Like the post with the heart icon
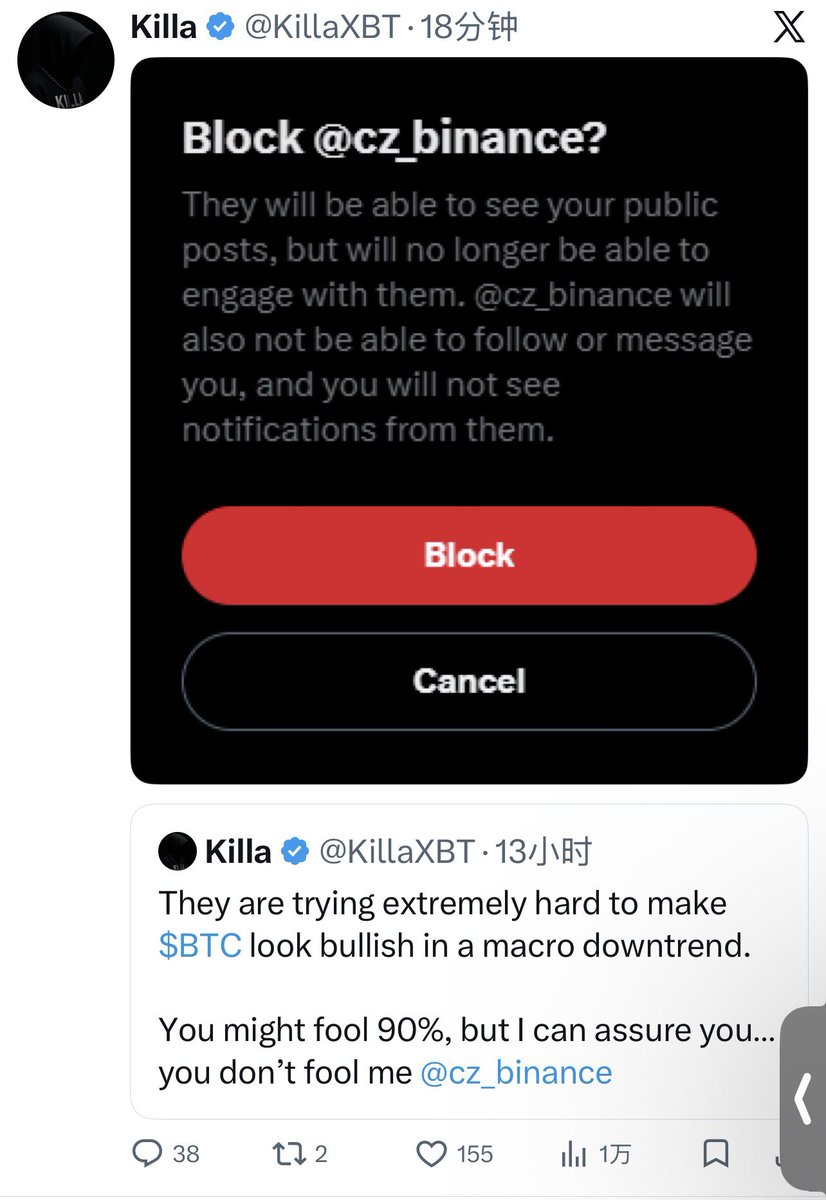This screenshot has width=826, height=1200. [431, 1155]
